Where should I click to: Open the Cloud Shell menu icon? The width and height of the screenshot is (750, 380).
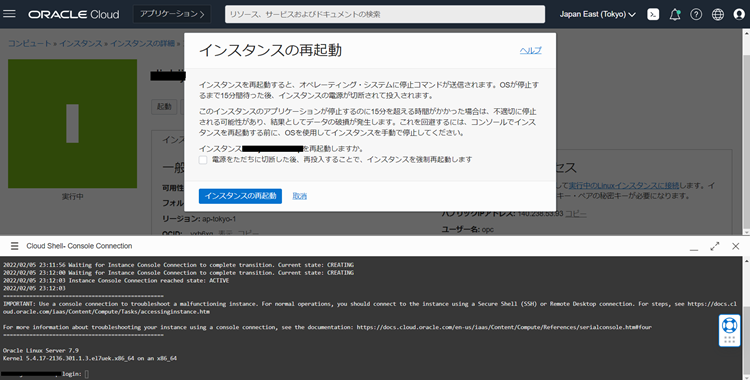[15, 246]
